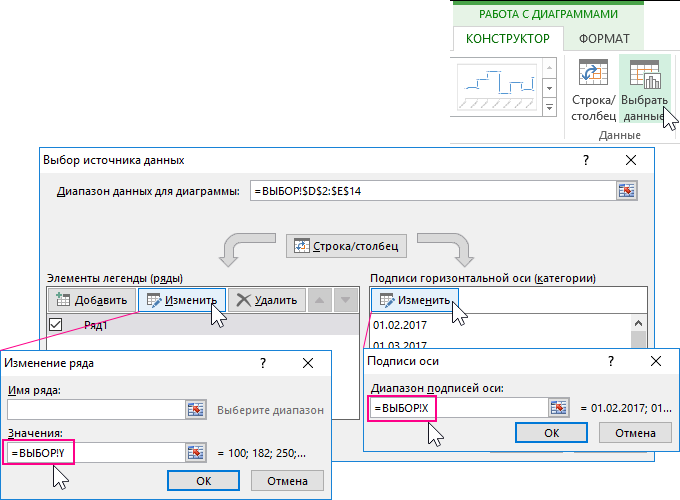Move series up with the up arrow
680x500 pixels.
(x=318, y=299)
